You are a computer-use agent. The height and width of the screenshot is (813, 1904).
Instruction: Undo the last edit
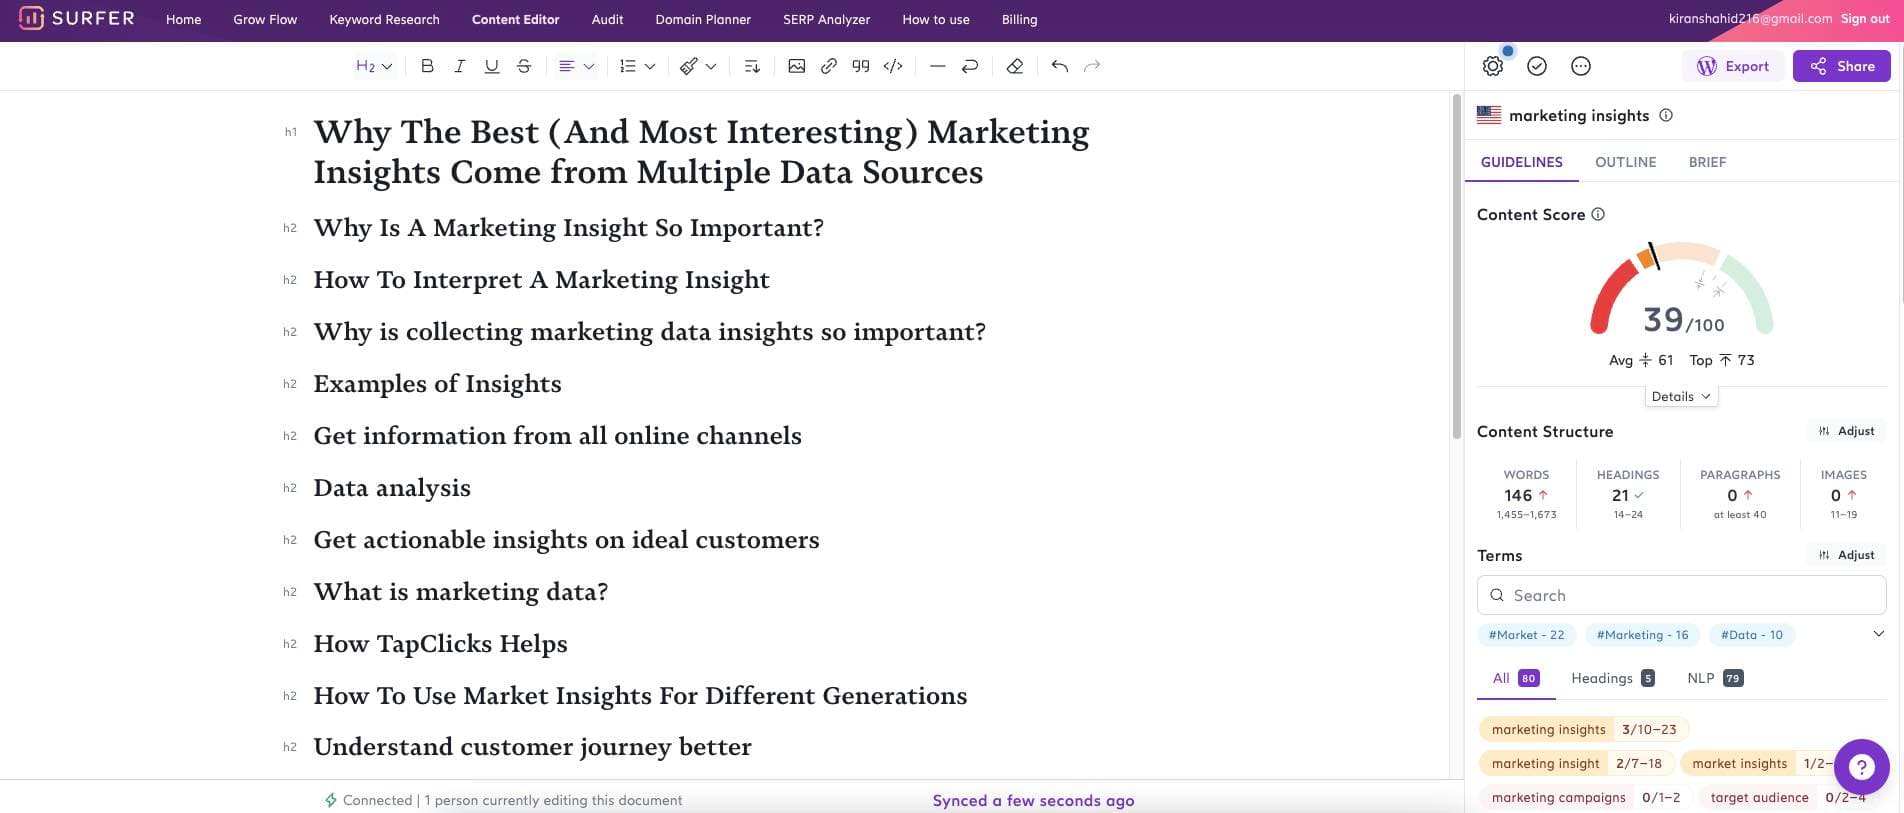pyautogui.click(x=1060, y=66)
